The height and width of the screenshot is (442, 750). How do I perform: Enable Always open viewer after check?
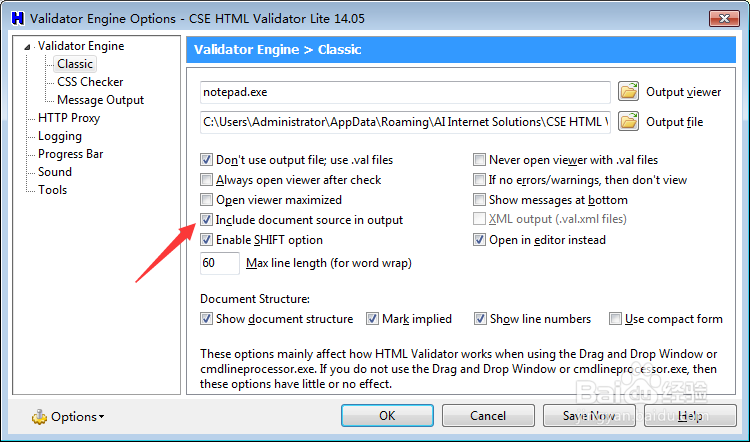tap(207, 180)
